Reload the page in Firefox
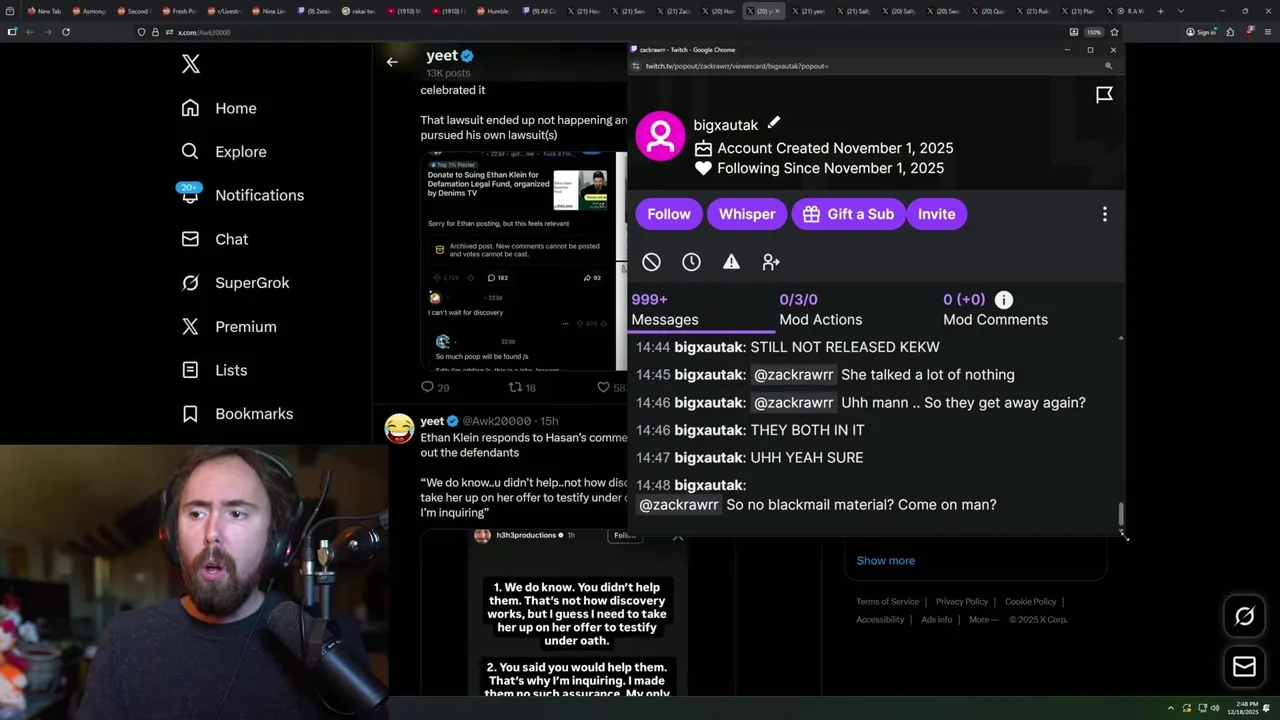Image resolution: width=1280 pixels, height=720 pixels. click(66, 32)
